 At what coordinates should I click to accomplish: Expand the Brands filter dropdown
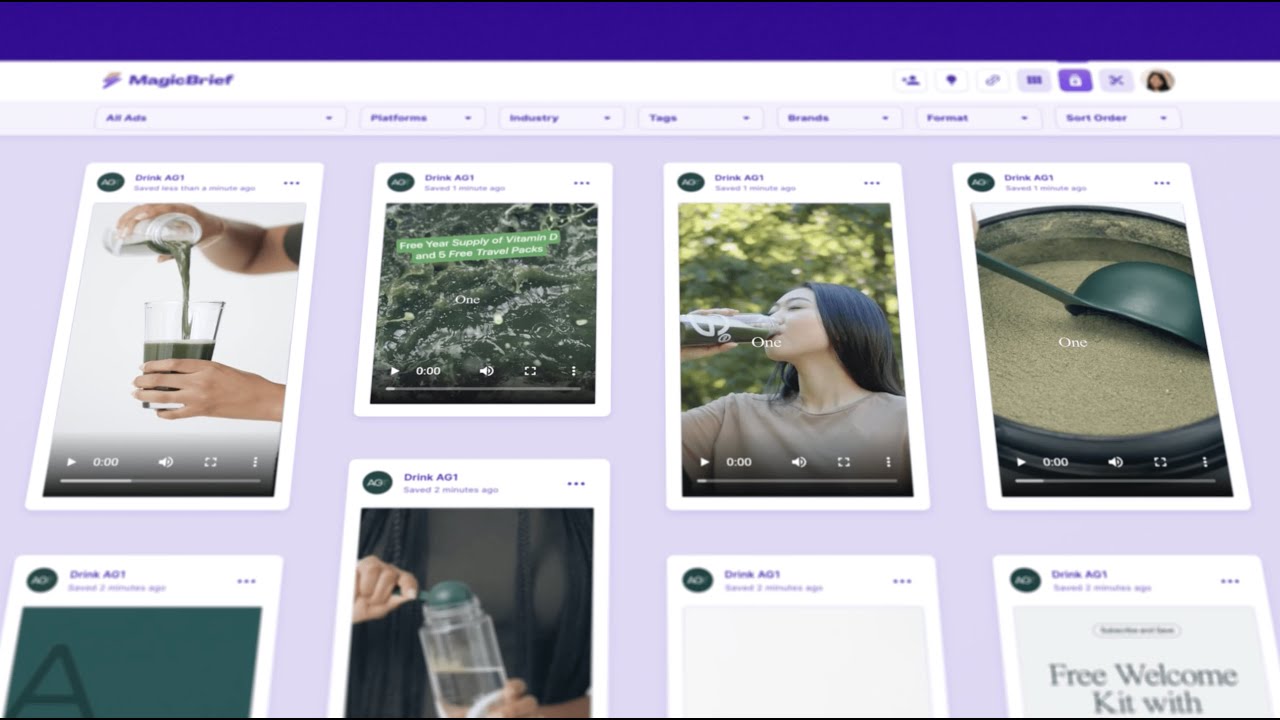[838, 118]
